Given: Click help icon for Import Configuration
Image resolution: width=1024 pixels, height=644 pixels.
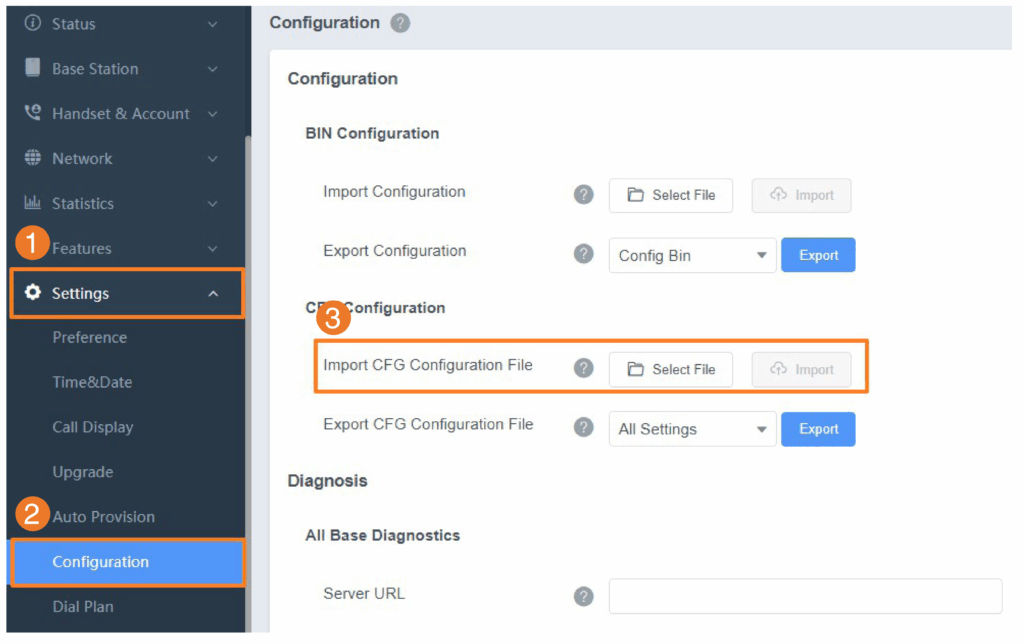Looking at the screenshot, I should click(583, 195).
